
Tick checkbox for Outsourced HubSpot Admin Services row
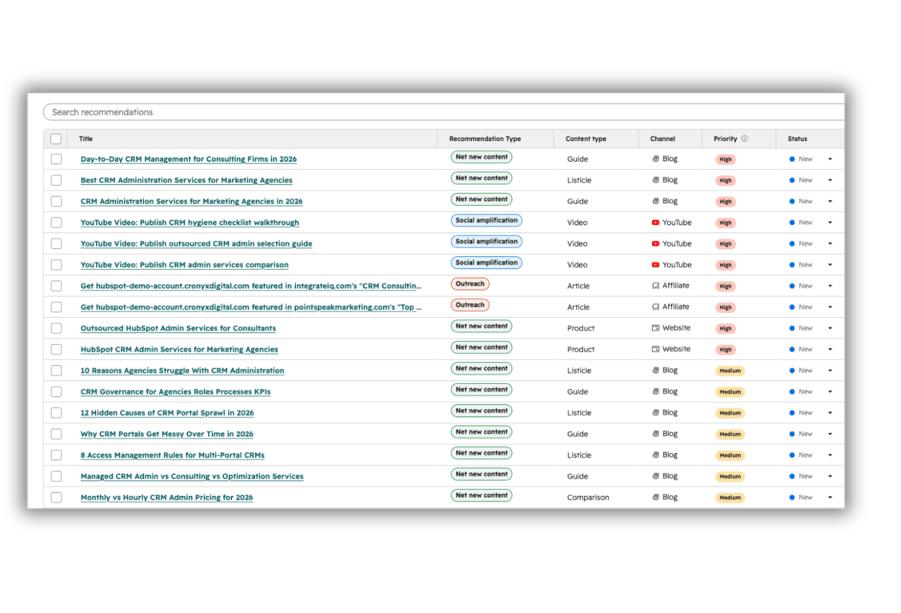pyautogui.click(x=56, y=328)
